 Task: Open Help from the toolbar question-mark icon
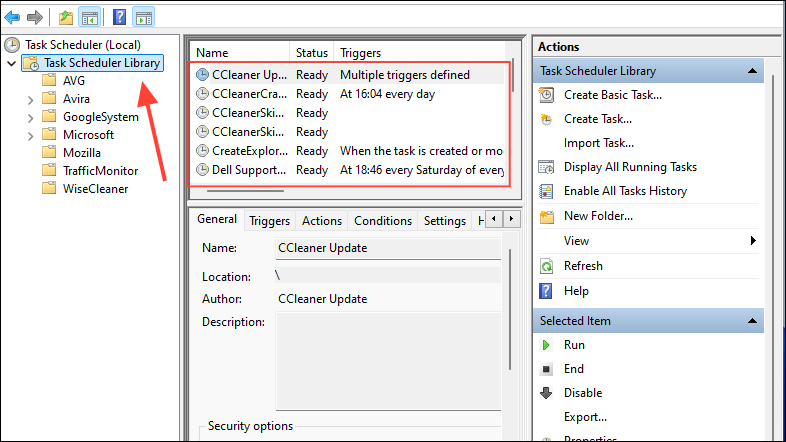(119, 17)
